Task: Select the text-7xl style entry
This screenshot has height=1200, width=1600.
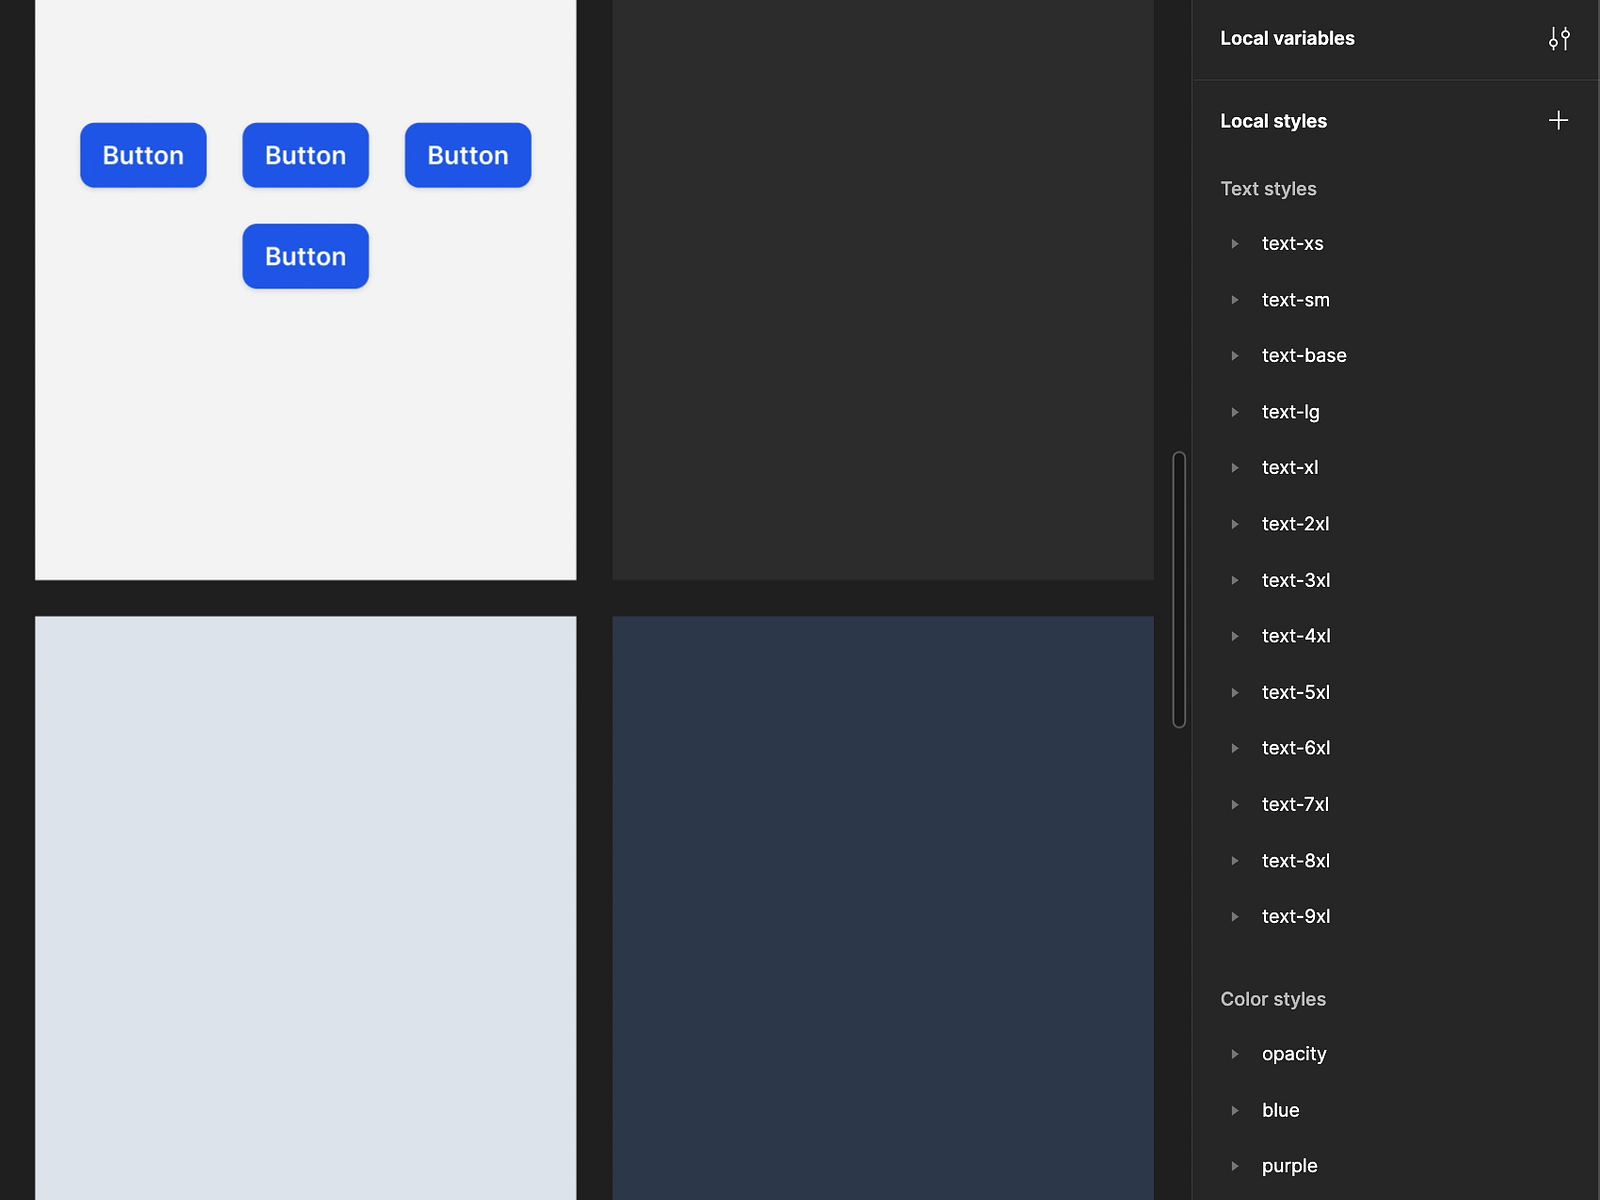Action: tap(1295, 804)
